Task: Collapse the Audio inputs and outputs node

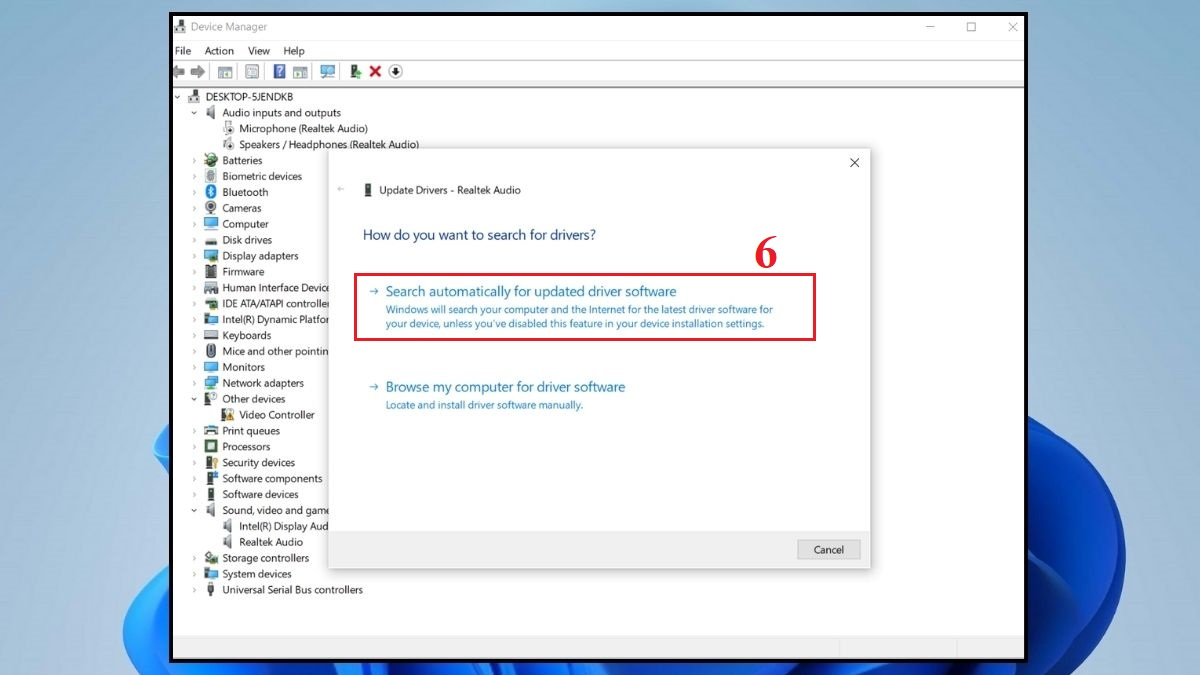Action: pos(195,113)
